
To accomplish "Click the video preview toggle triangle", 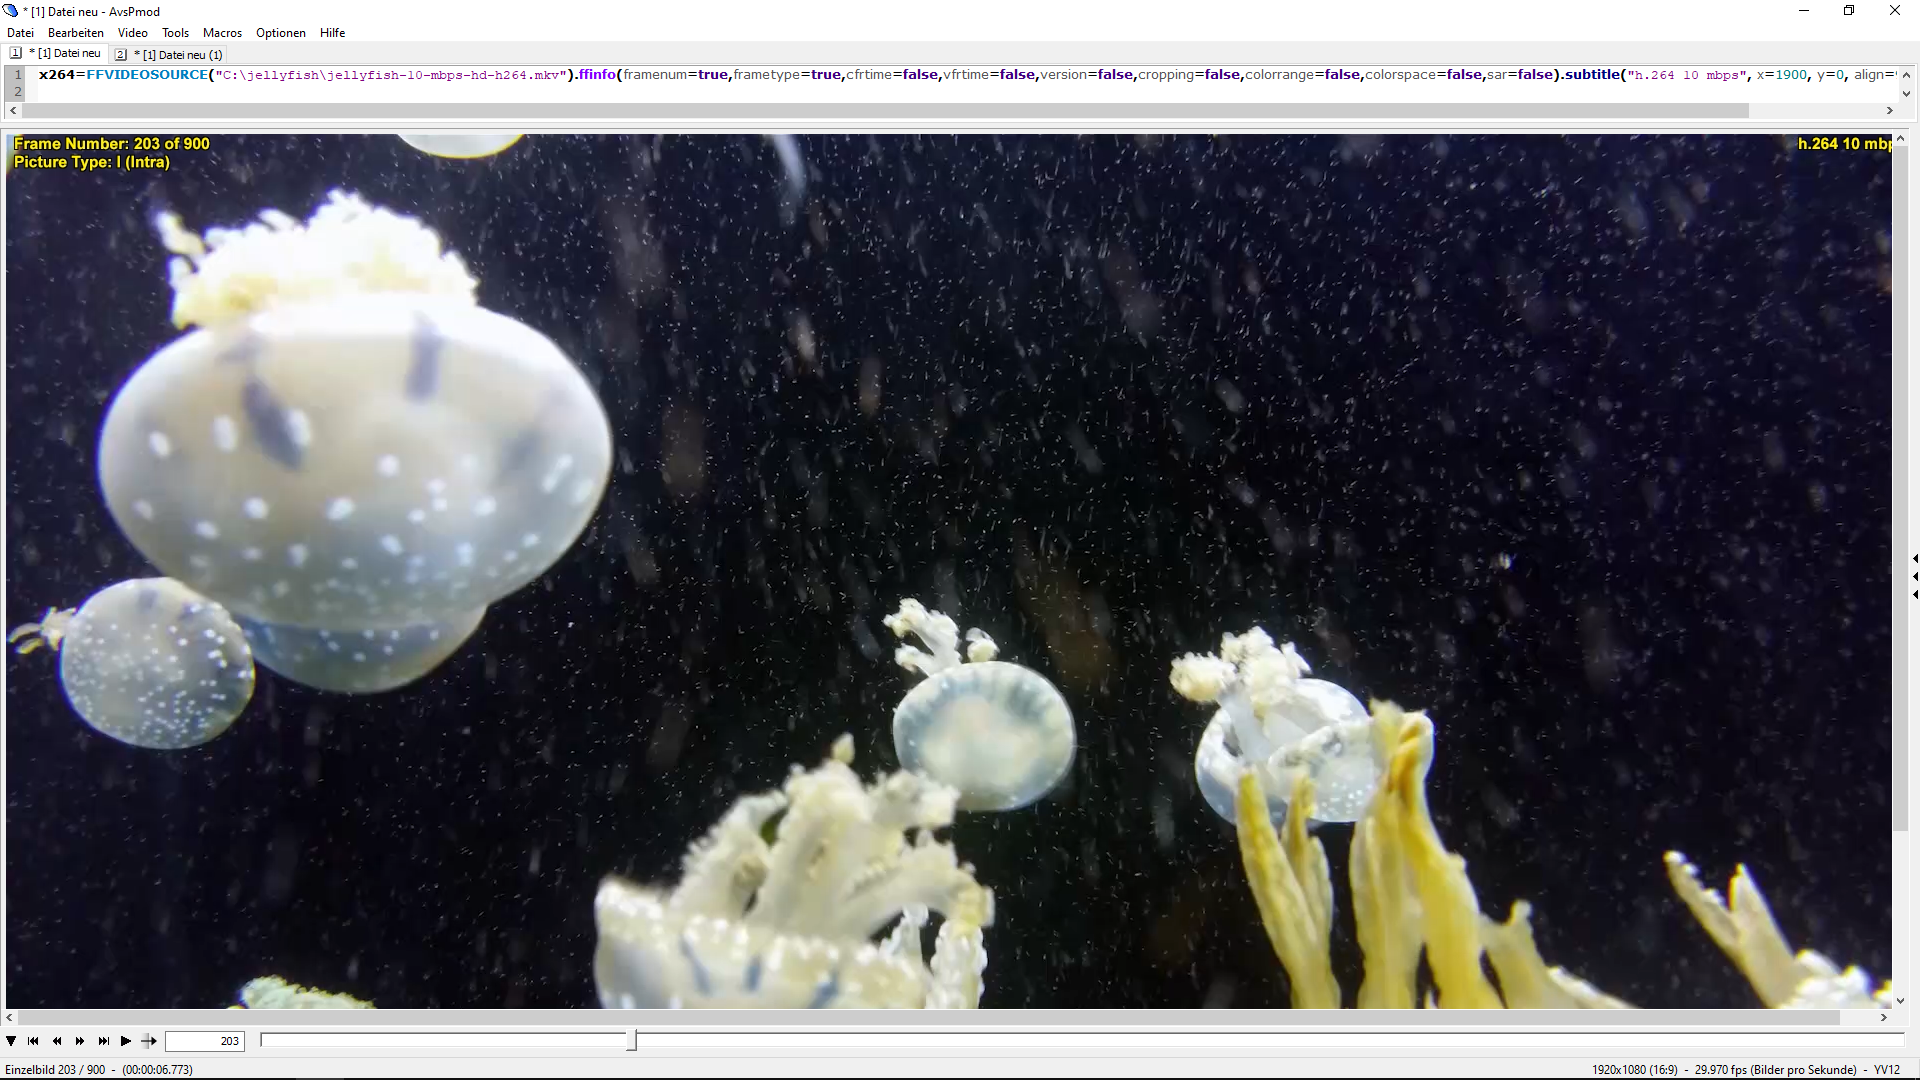I will click(11, 1041).
